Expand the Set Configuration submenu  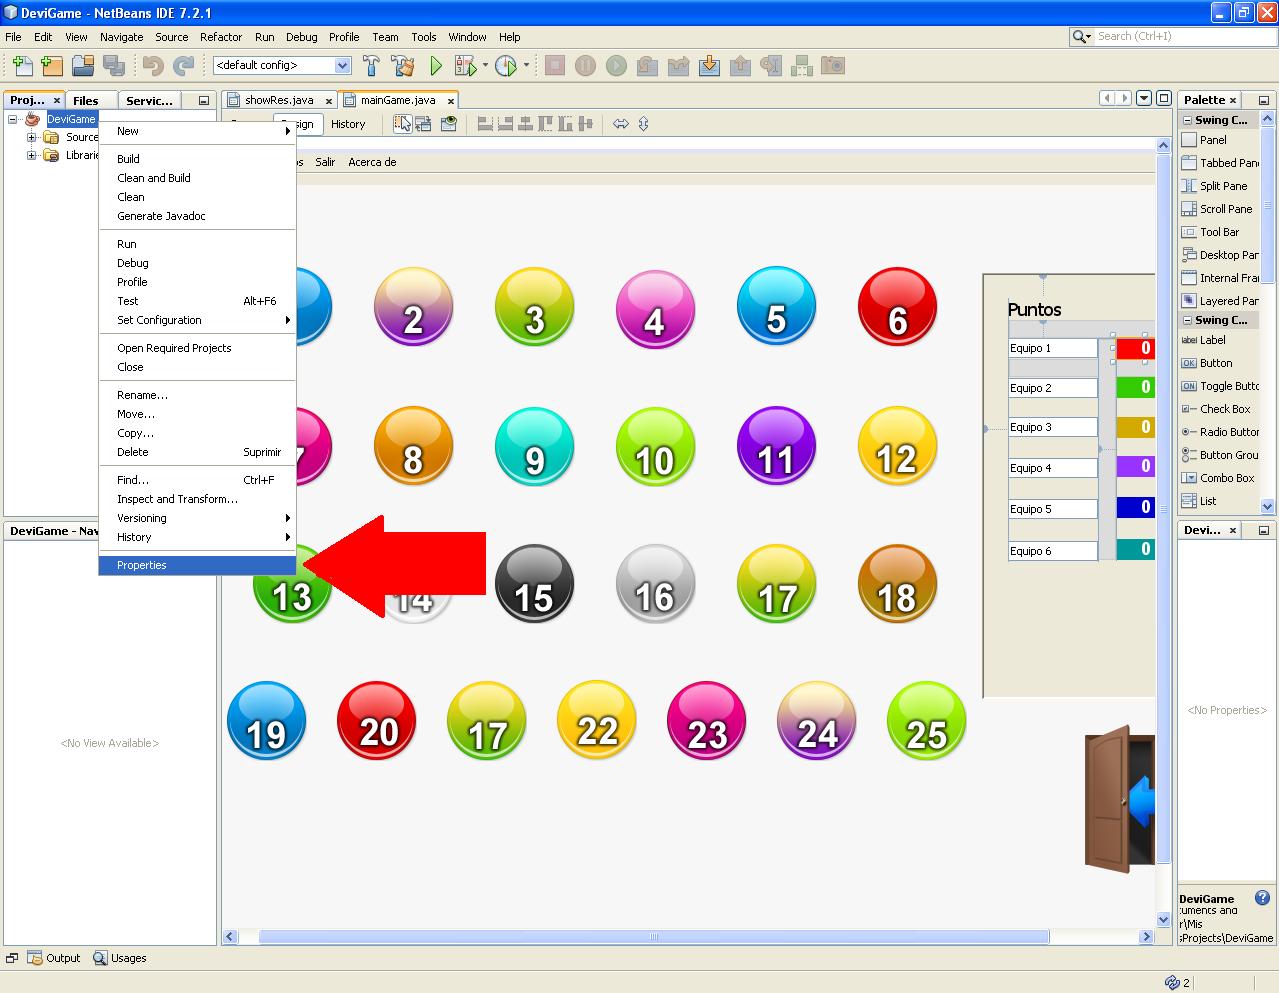(x=198, y=320)
